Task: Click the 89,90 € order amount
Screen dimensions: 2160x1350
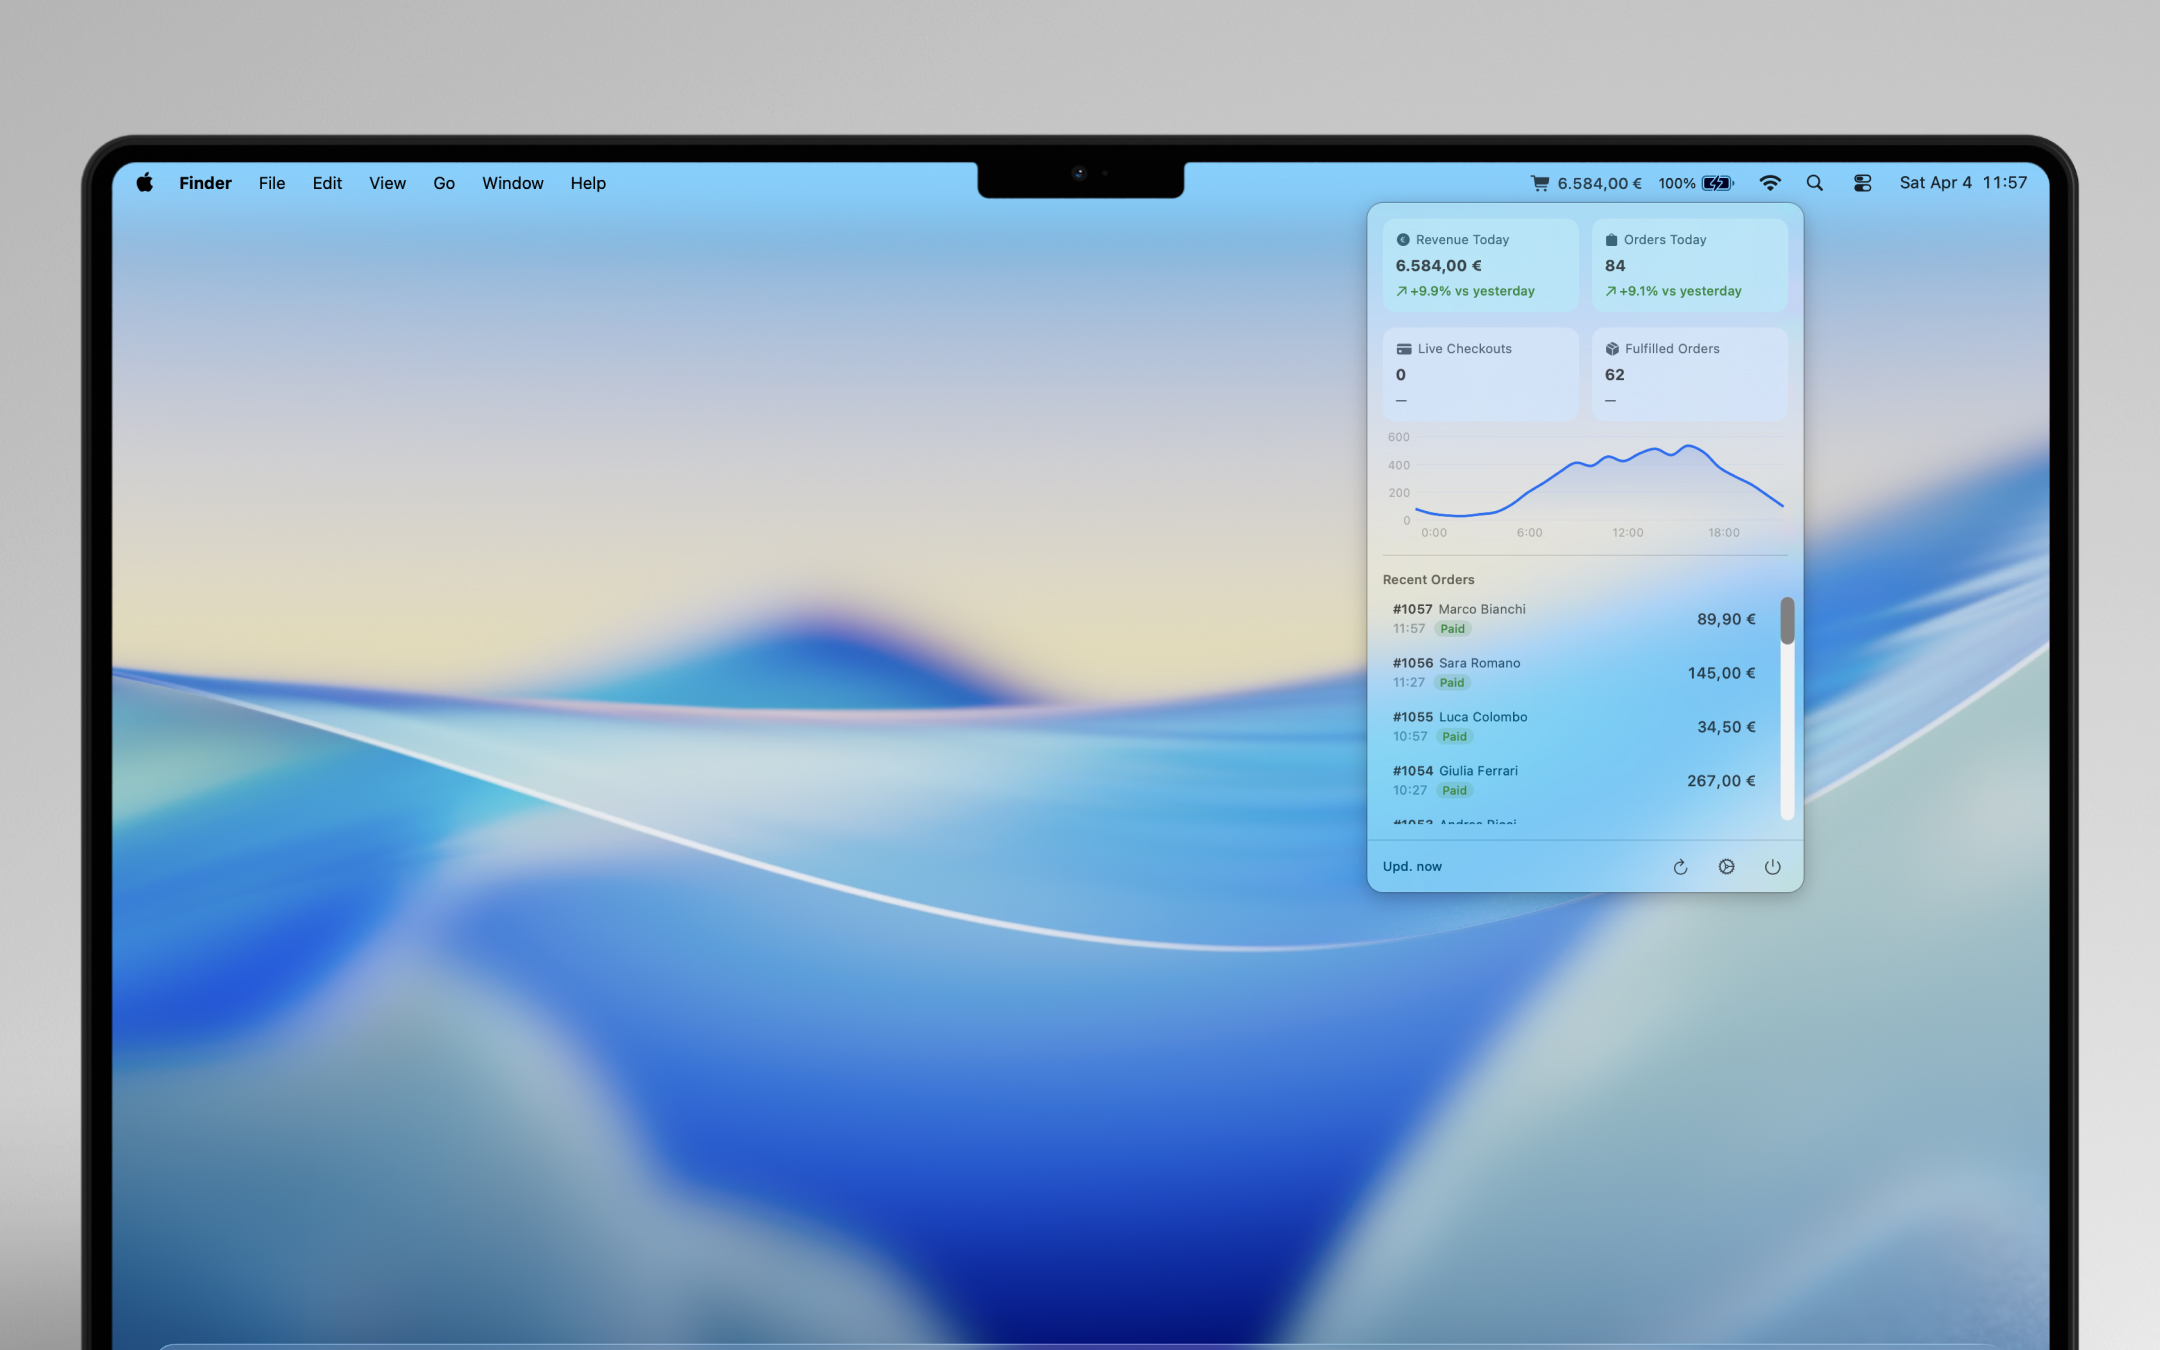Action: pos(1726,619)
